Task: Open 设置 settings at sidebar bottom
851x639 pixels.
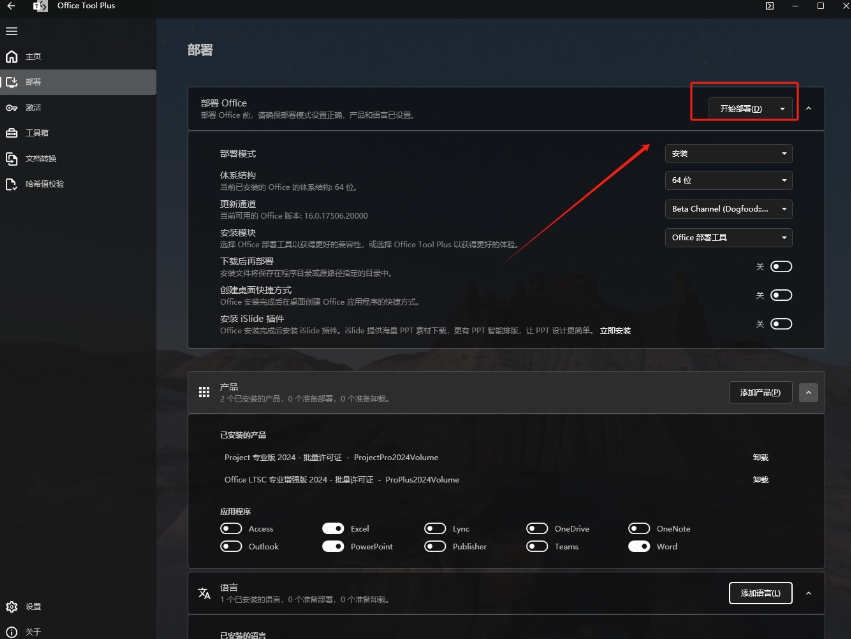Action: point(78,606)
